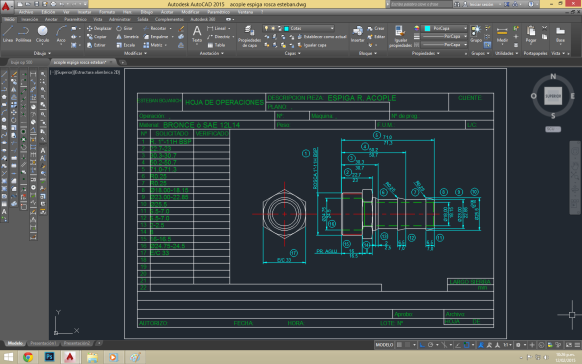582x364 pixels.
Task: Click Igualar capa button
Action: [x=312, y=45]
